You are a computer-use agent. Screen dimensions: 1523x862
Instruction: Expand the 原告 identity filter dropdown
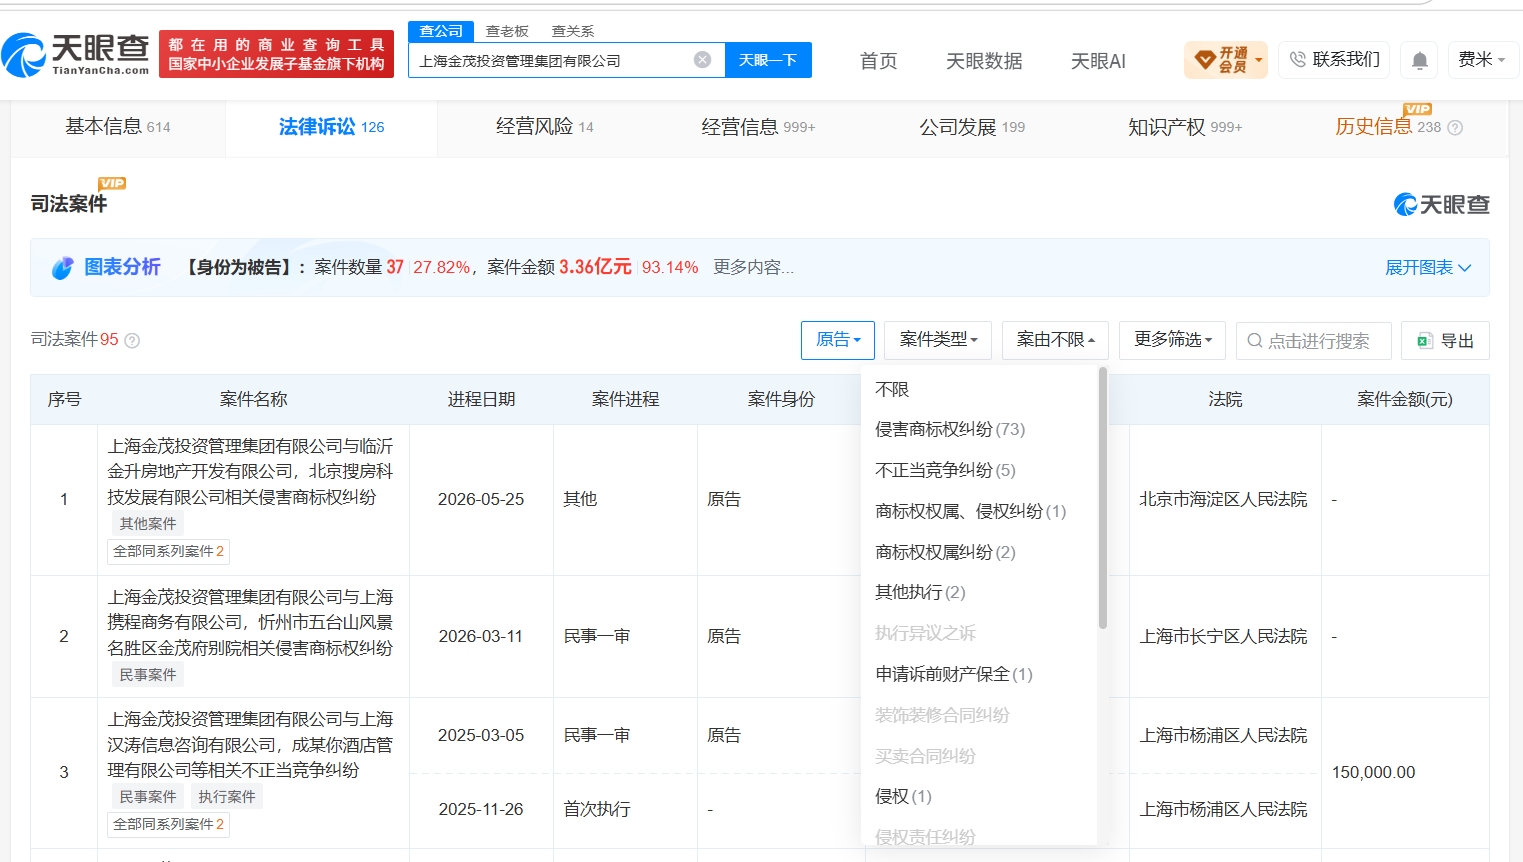tap(838, 340)
